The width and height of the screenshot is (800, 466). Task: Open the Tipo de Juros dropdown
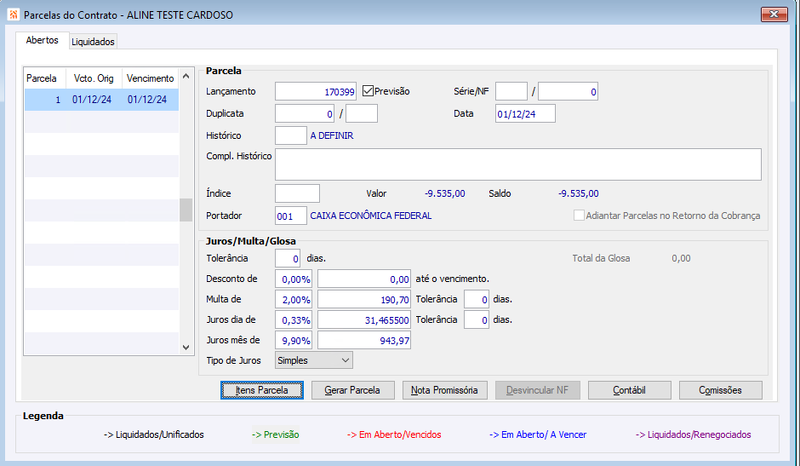pyautogui.click(x=313, y=360)
